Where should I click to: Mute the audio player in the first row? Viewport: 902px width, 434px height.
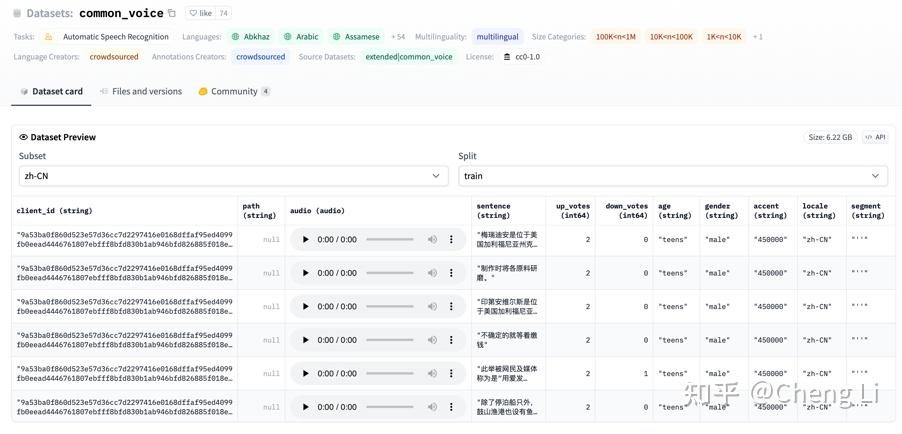pos(432,240)
